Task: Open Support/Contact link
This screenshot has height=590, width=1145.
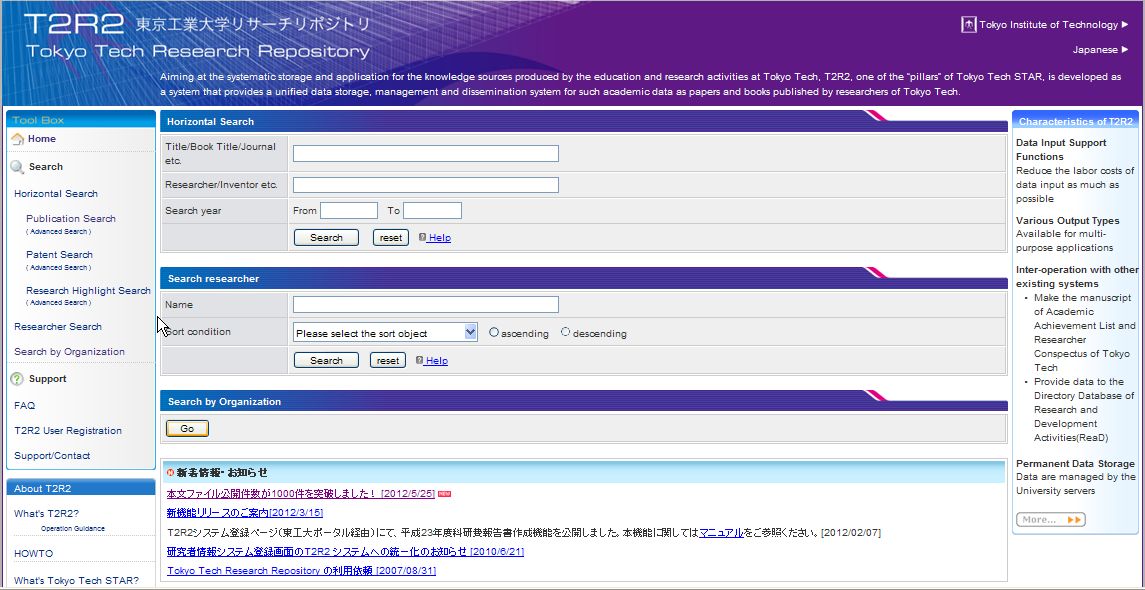Action: (x=52, y=456)
